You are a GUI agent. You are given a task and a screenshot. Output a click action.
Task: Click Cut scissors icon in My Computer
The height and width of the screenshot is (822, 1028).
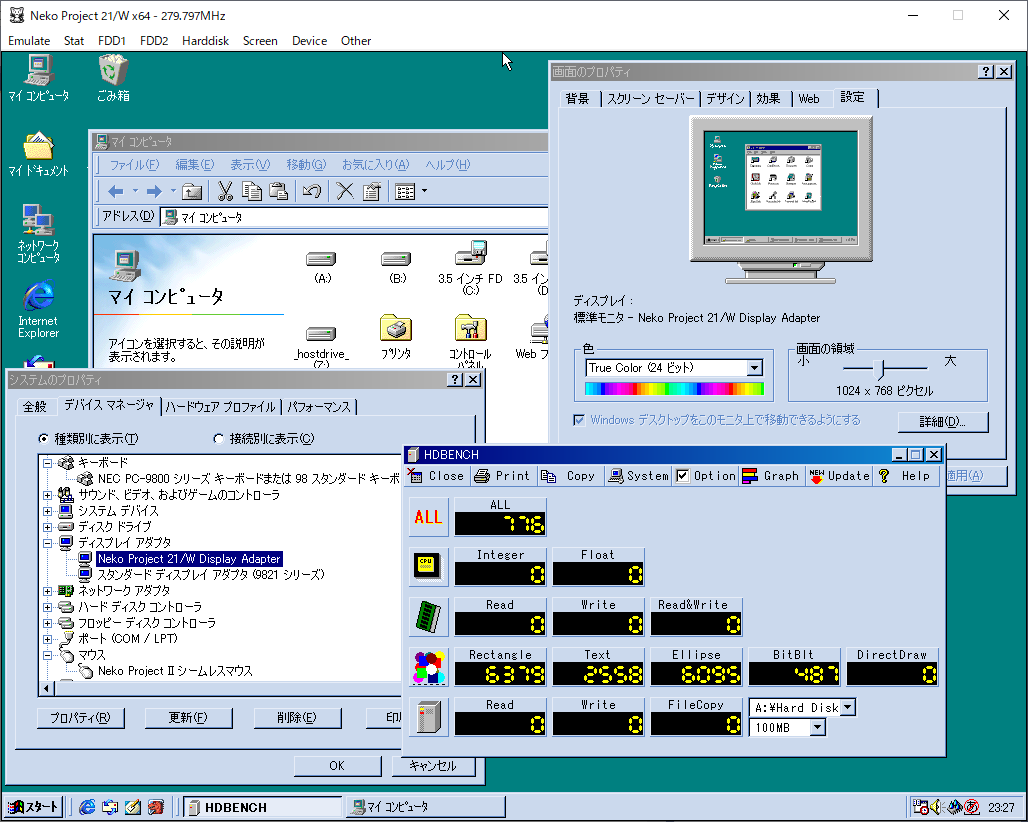pyautogui.click(x=225, y=191)
